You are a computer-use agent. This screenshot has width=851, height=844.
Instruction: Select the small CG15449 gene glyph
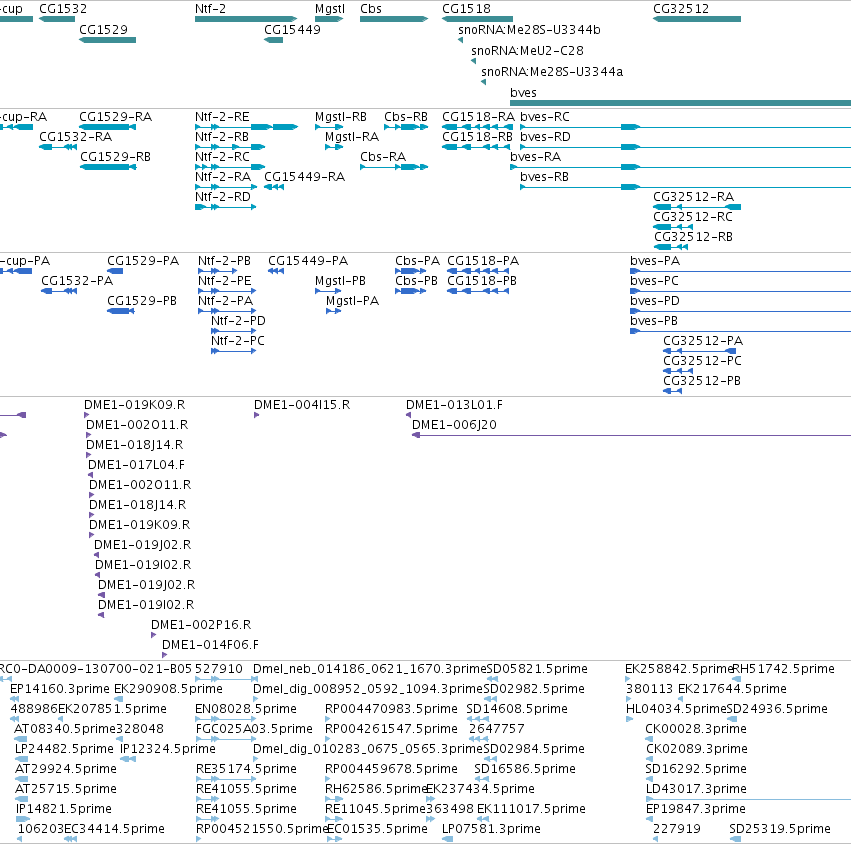(x=274, y=40)
